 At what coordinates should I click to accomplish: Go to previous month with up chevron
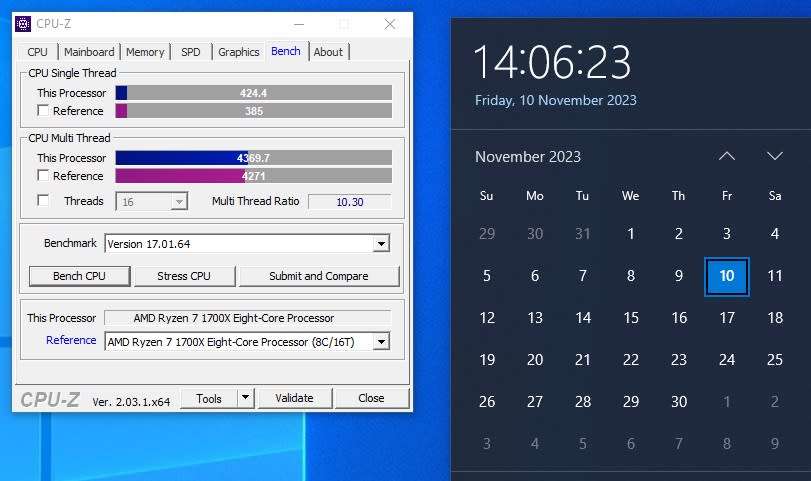click(x=727, y=156)
